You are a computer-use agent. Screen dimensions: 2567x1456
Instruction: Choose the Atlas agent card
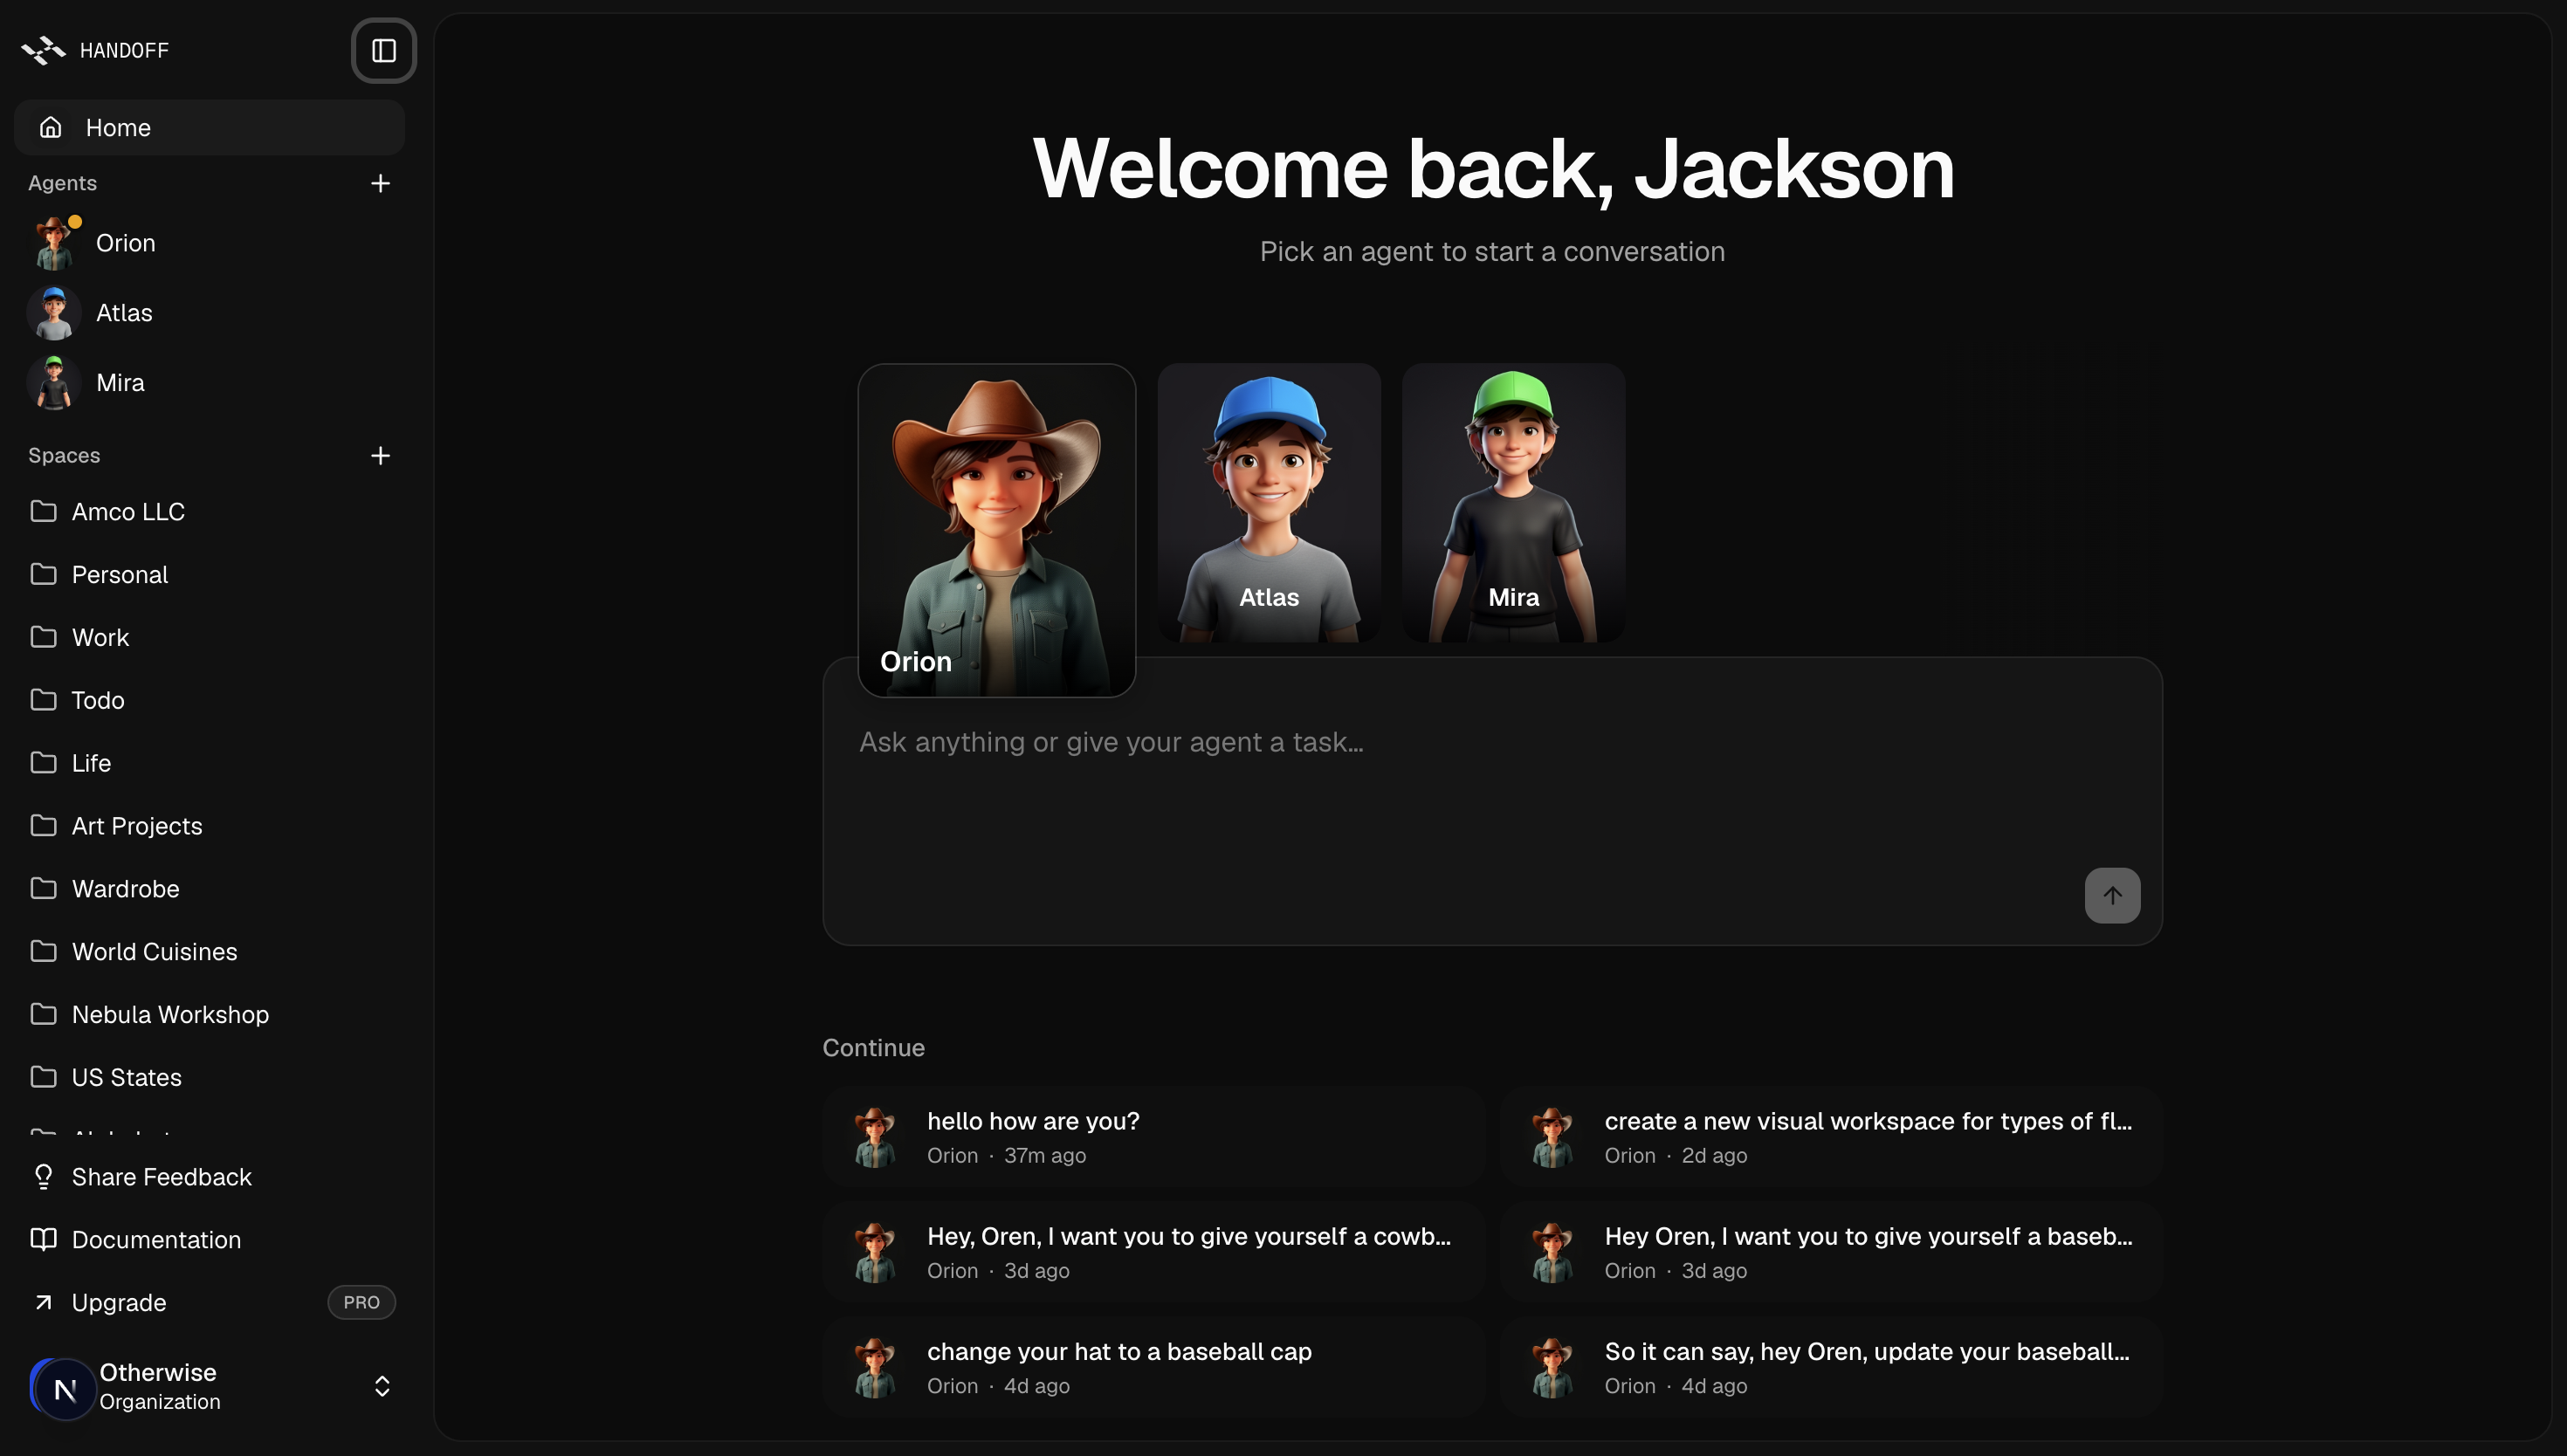coord(1269,502)
